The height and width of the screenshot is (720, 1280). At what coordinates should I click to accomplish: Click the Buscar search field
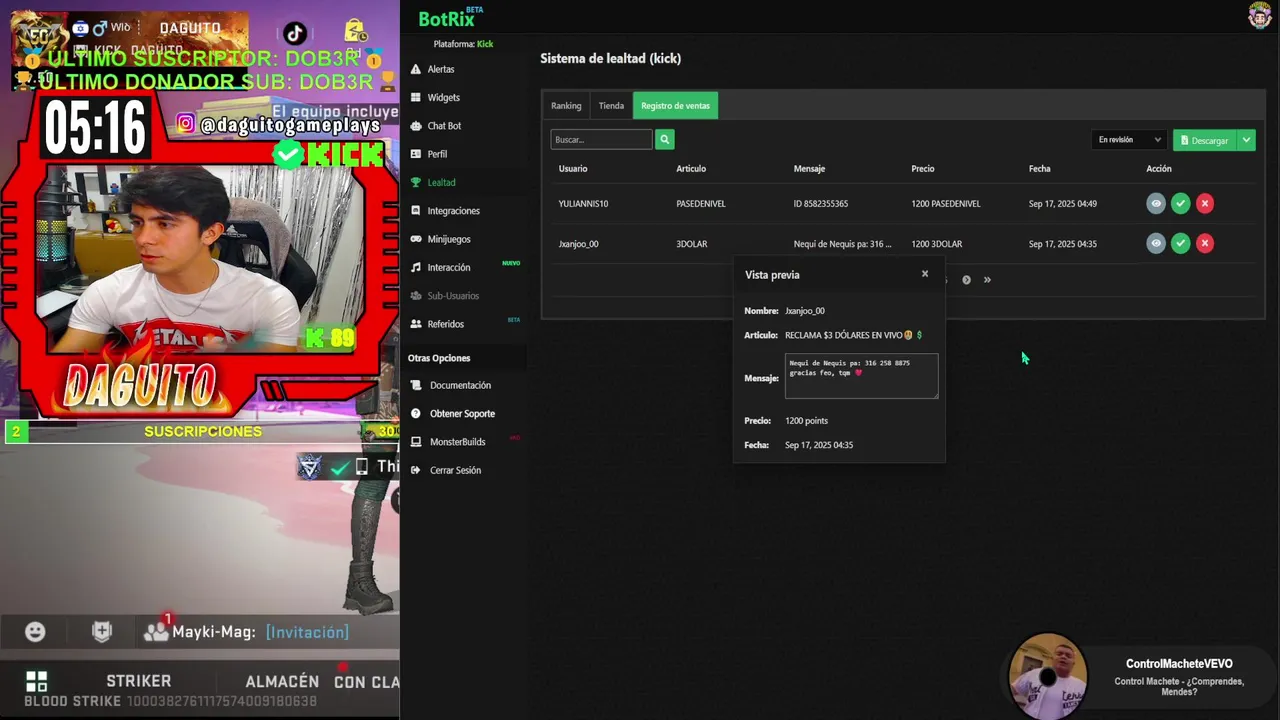(601, 140)
